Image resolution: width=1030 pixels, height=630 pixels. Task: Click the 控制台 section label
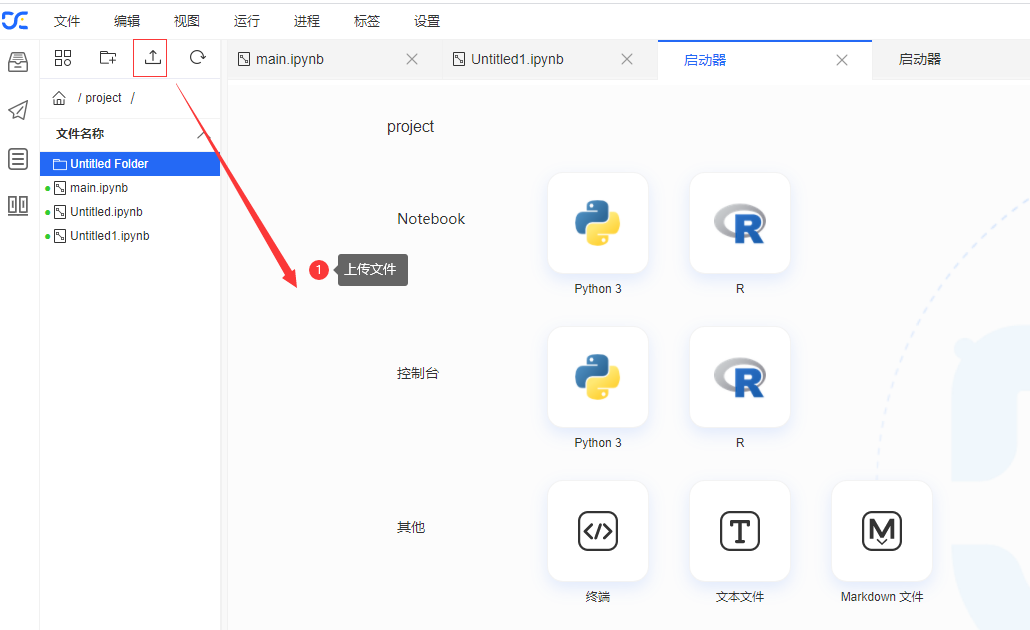pyautogui.click(x=418, y=373)
